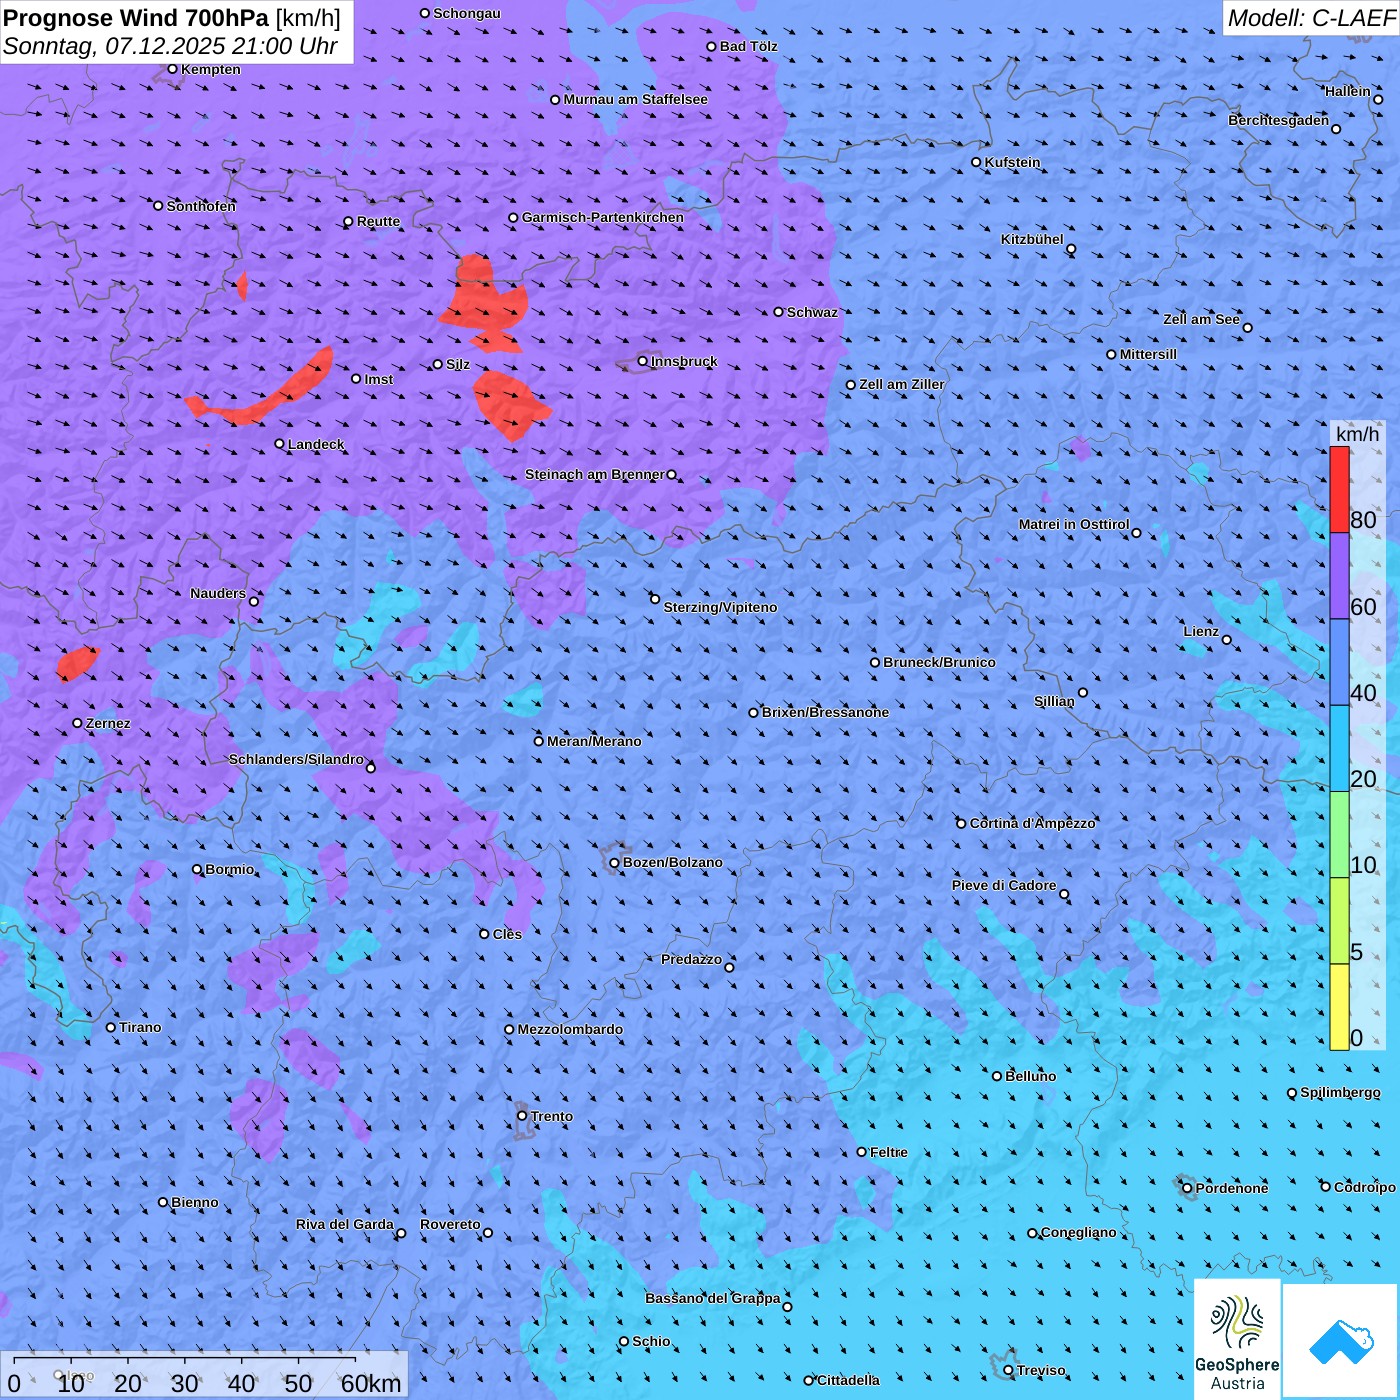
Task: Click the cyan 20 km/h legend swatch
Action: [x=1339, y=749]
